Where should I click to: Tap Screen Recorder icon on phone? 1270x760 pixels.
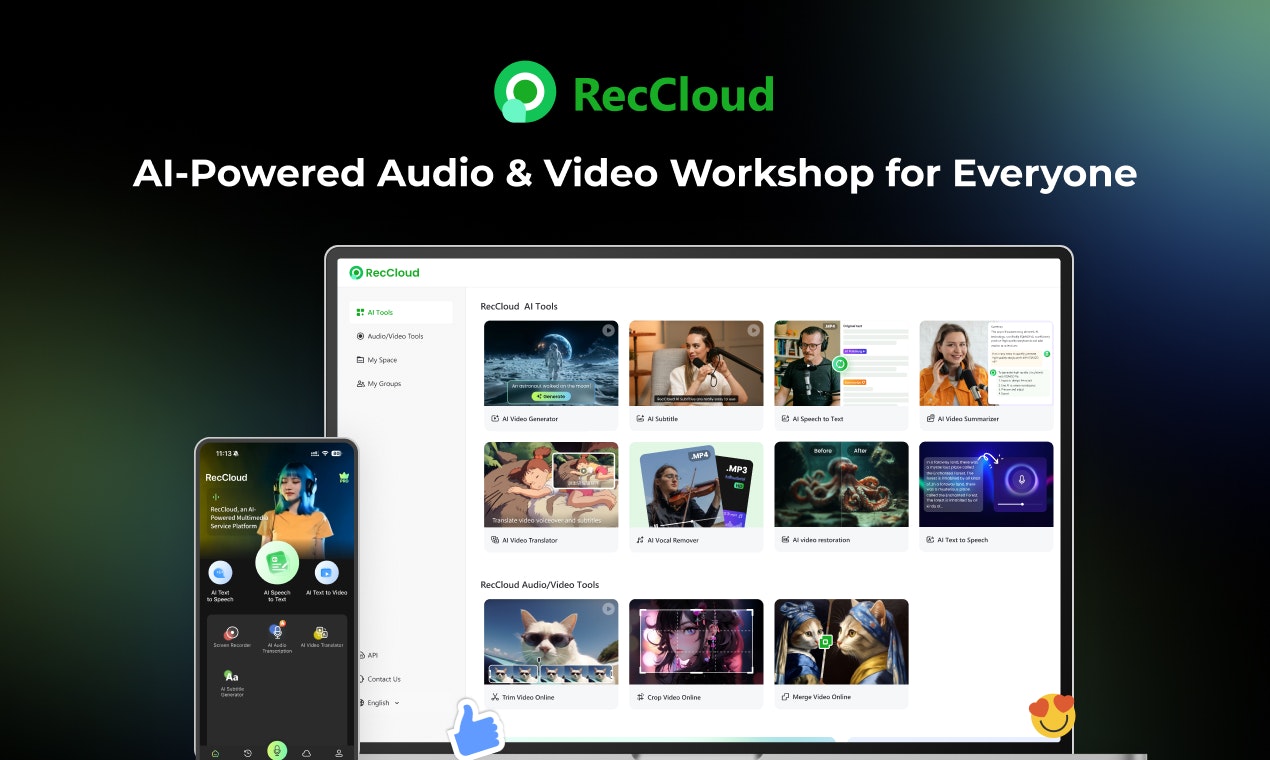231,632
